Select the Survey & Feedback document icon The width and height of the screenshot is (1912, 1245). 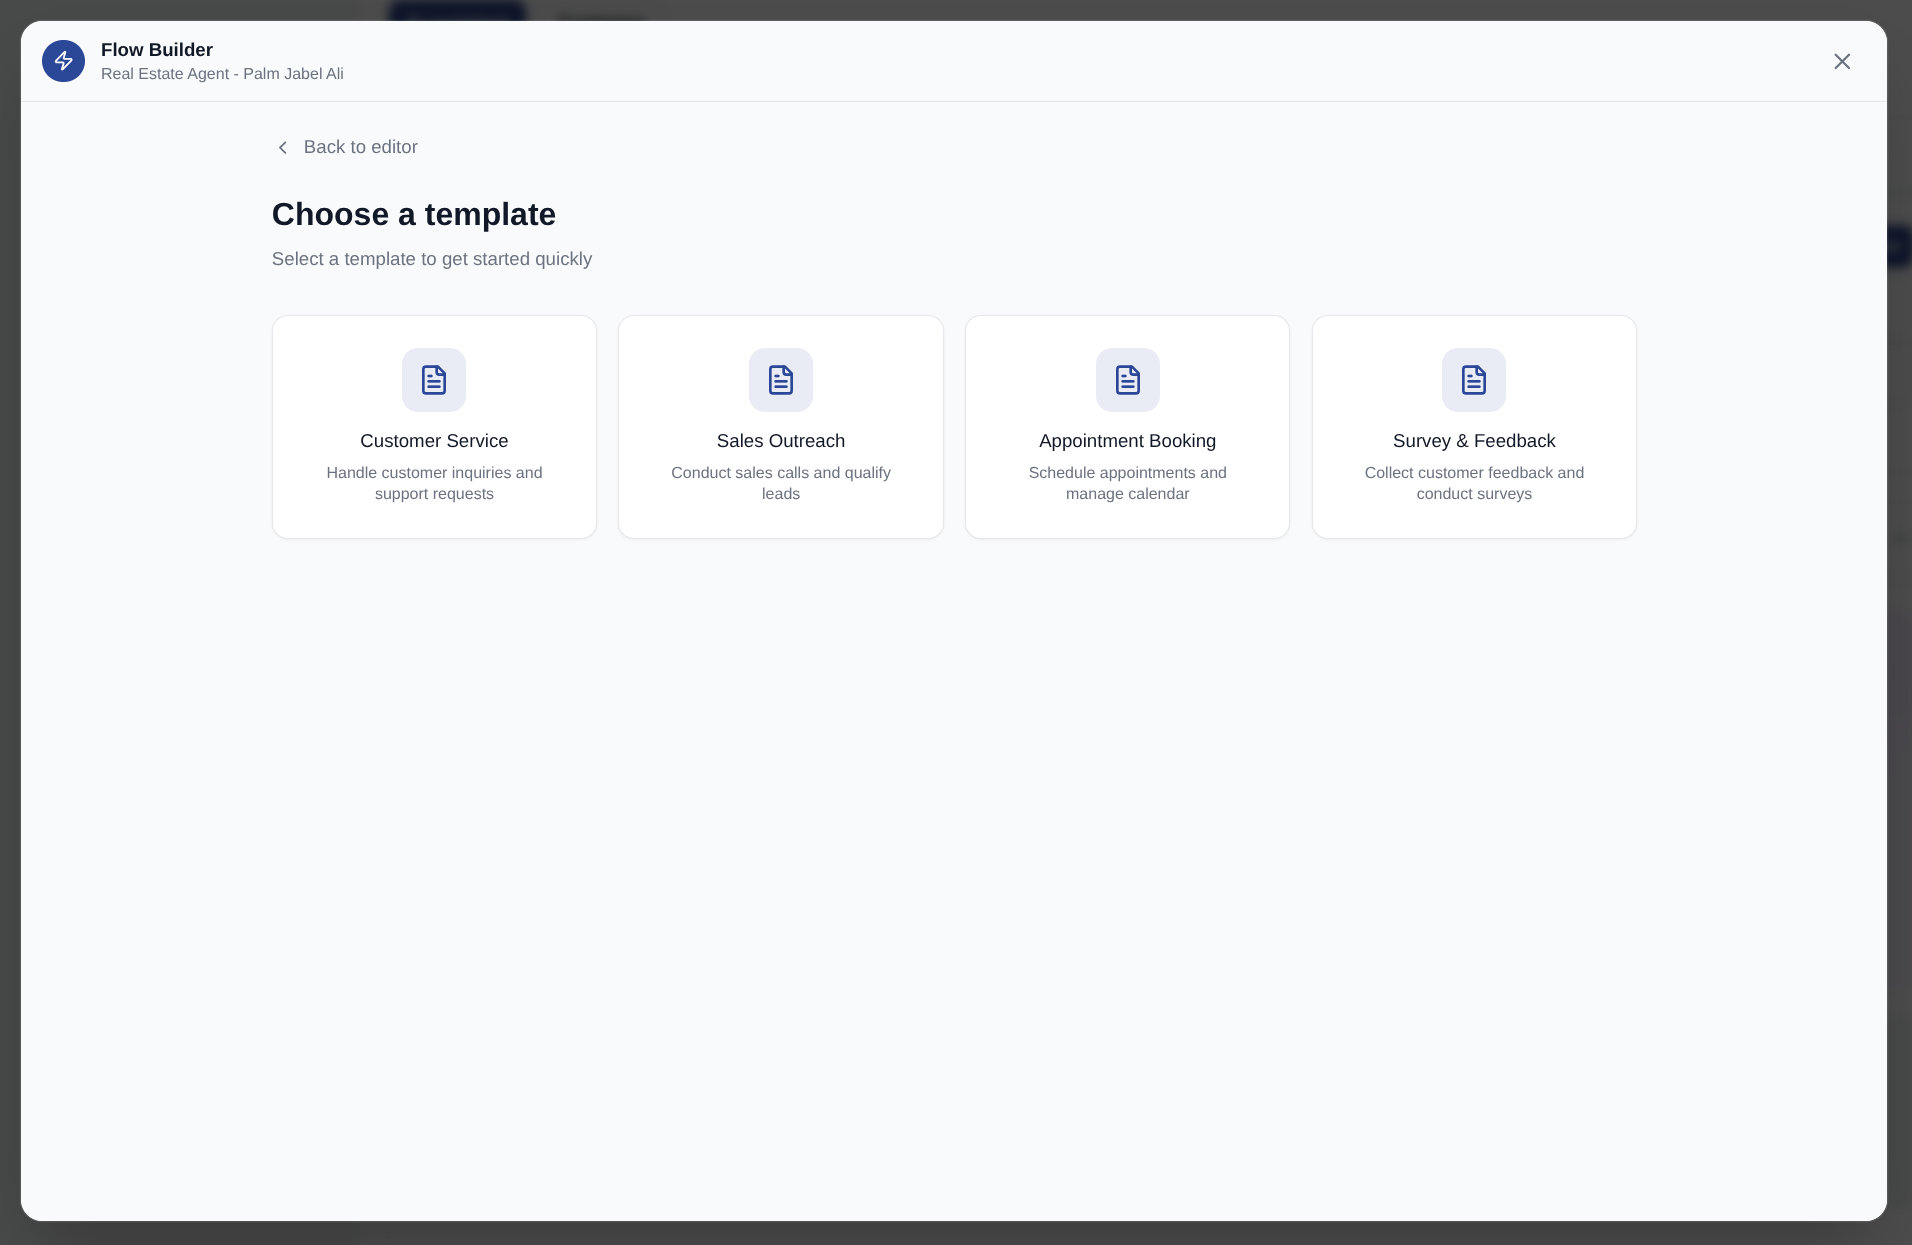point(1474,380)
